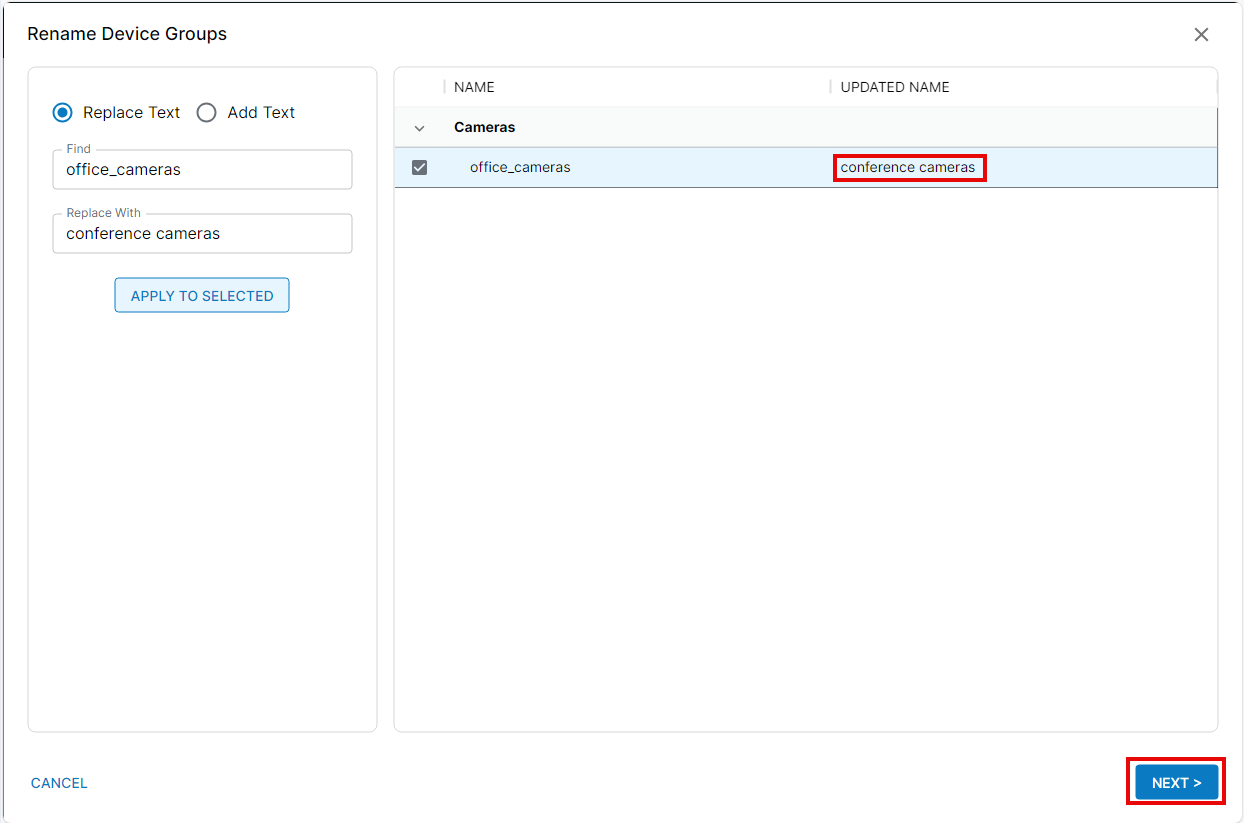Click the NAME column header
Screen dimensions: 1244x823
click(x=474, y=87)
